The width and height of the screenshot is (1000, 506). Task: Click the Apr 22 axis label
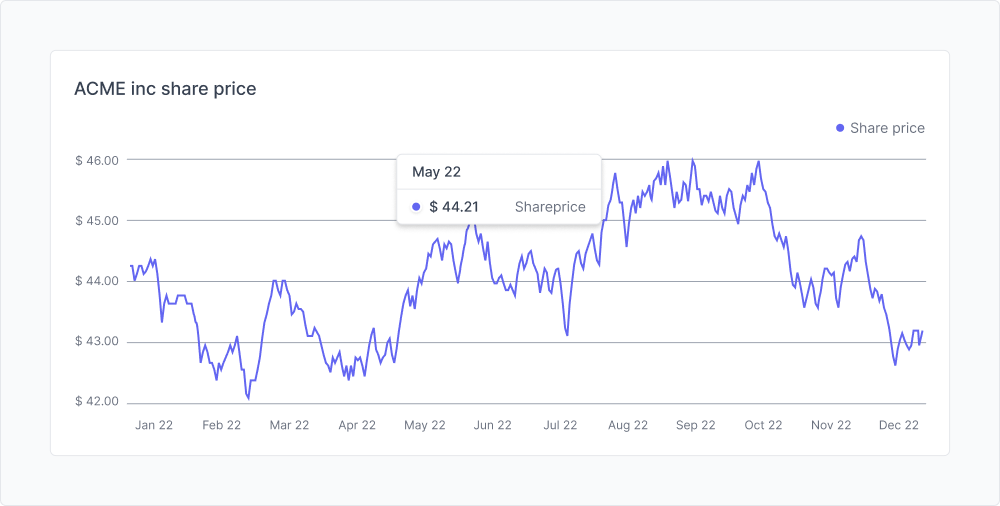click(x=357, y=425)
